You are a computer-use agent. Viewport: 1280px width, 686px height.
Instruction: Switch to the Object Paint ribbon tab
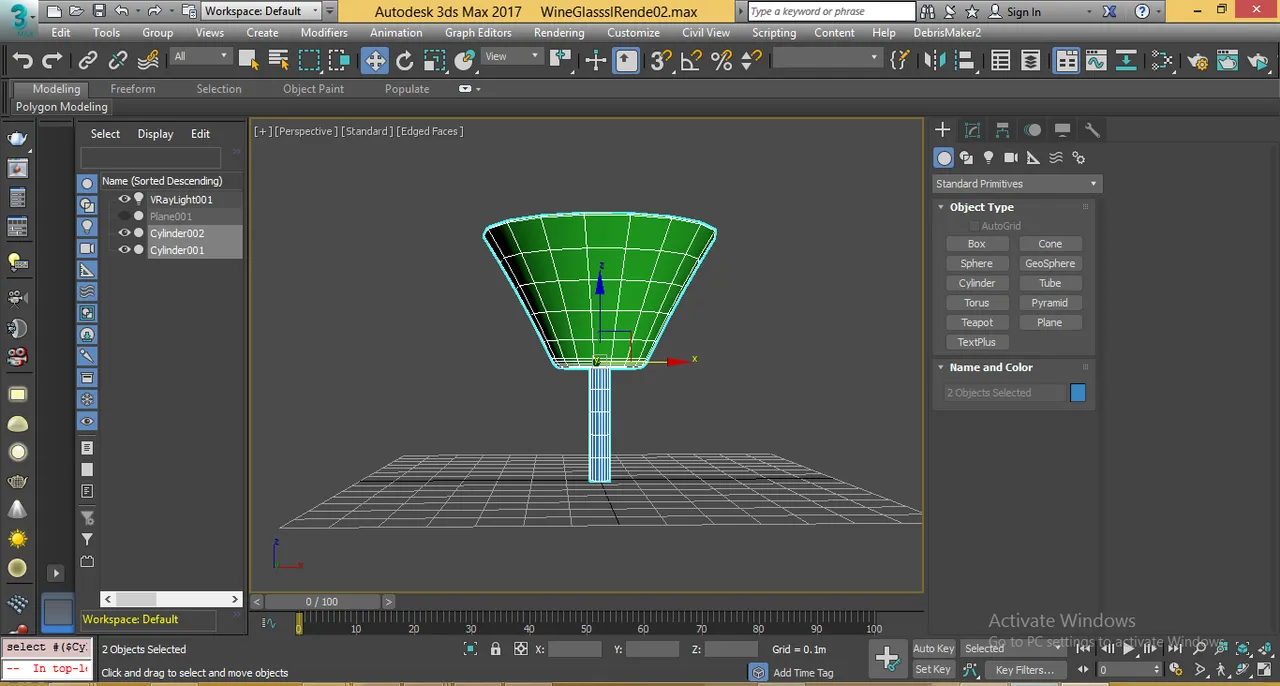coord(313,89)
